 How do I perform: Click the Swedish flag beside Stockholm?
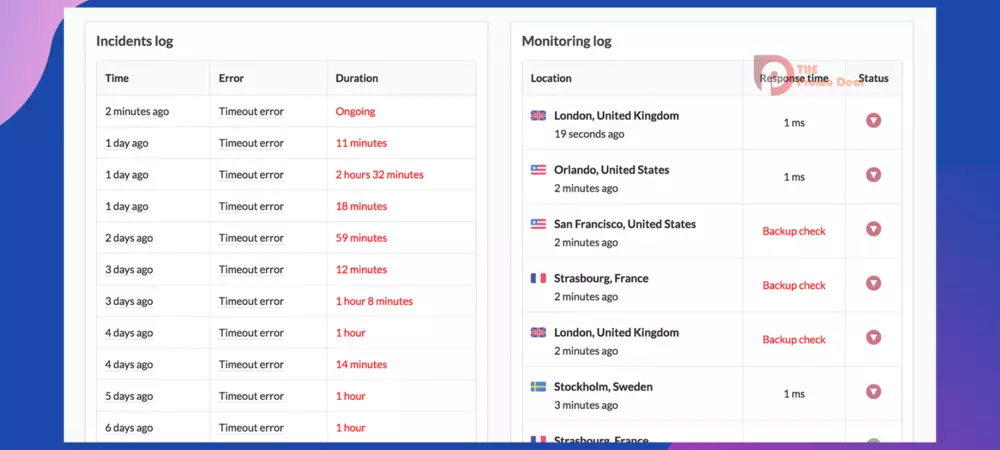pyautogui.click(x=538, y=386)
